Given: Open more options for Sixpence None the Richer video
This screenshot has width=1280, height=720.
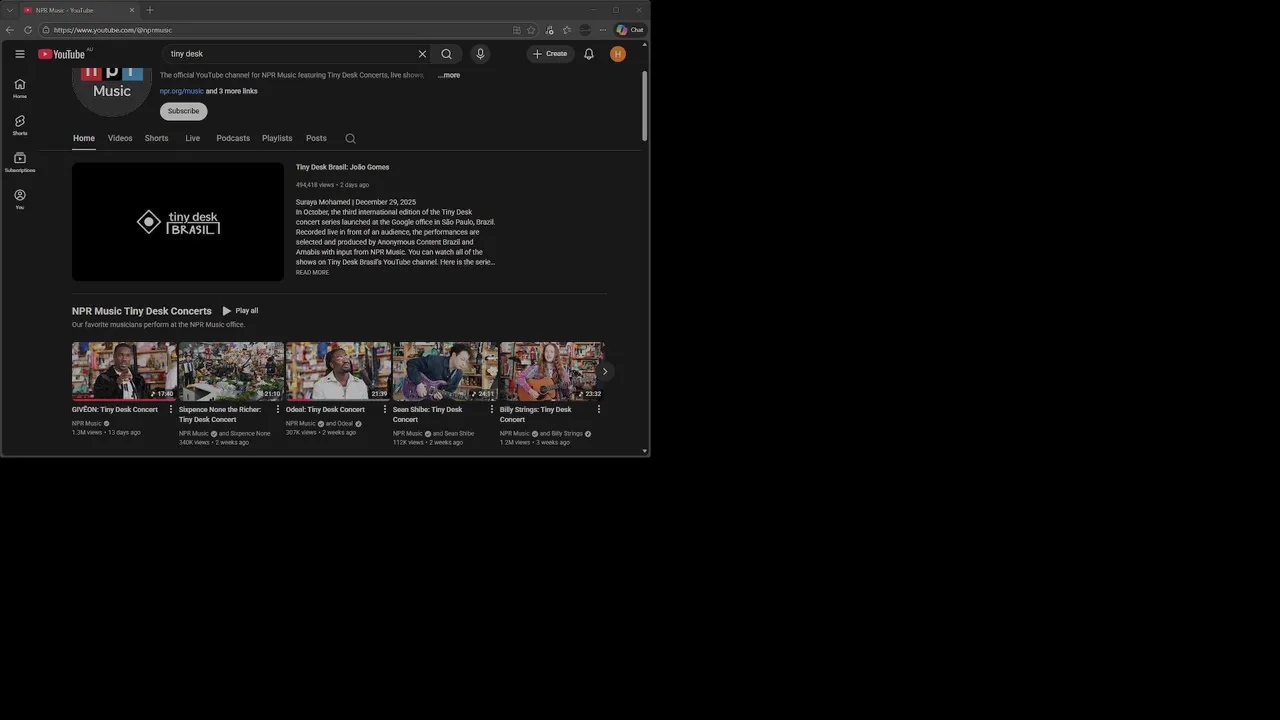Looking at the screenshot, I should tap(278, 409).
